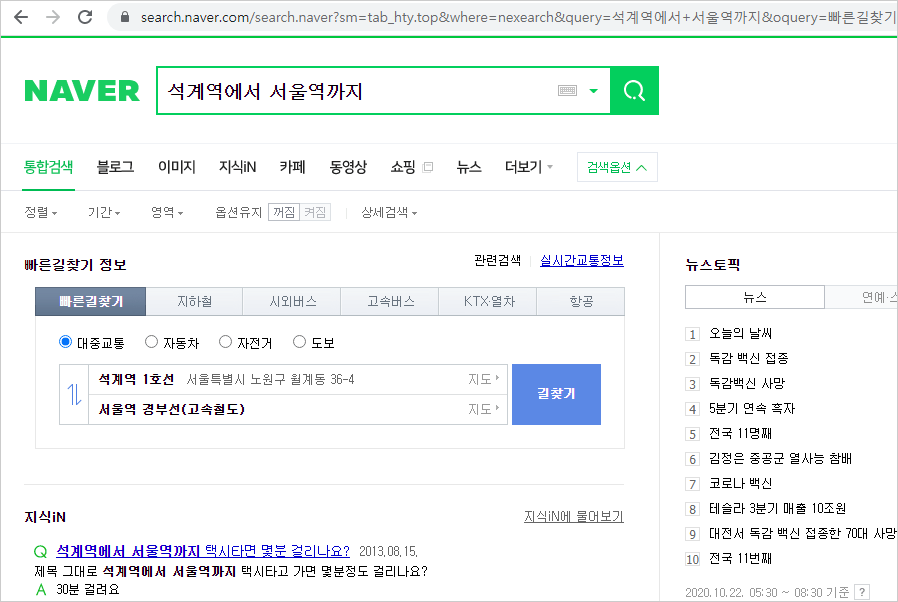Screen dimensions: 898x602
Task: Open news topic 코로나 백신
Action: click(x=740, y=483)
